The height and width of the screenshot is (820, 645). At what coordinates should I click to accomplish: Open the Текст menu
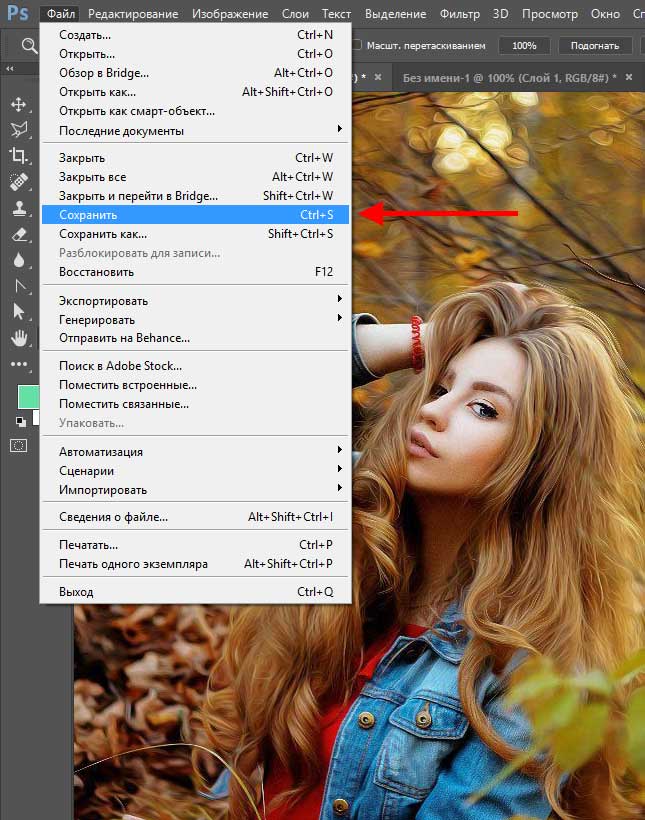pyautogui.click(x=336, y=14)
